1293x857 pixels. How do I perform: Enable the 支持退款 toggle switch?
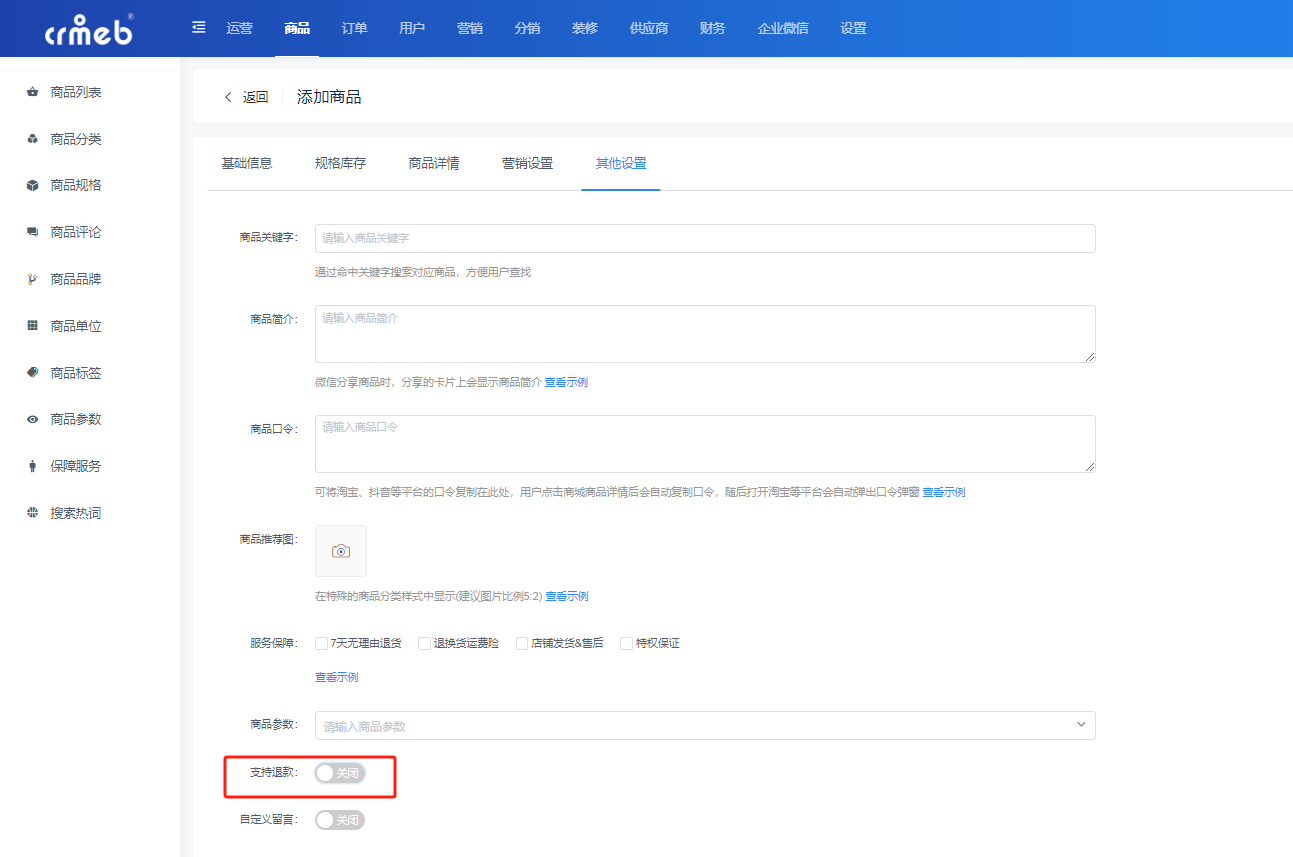click(340, 773)
